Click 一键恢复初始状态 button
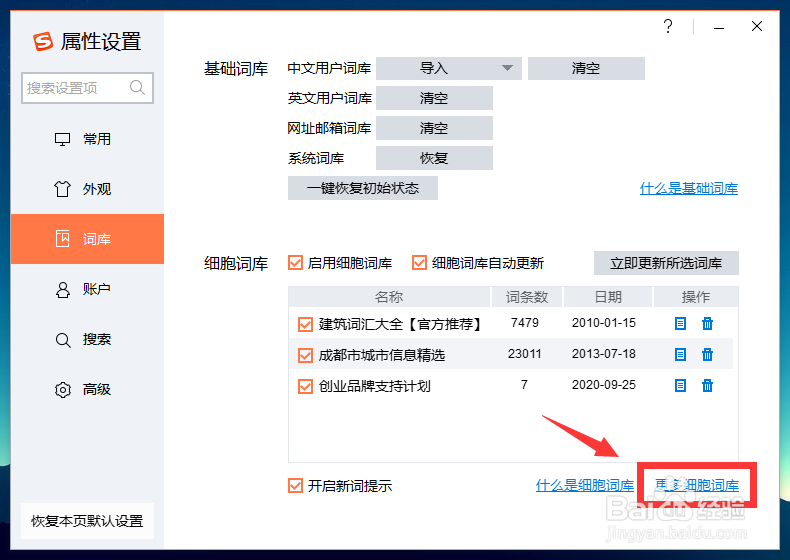 pos(363,188)
